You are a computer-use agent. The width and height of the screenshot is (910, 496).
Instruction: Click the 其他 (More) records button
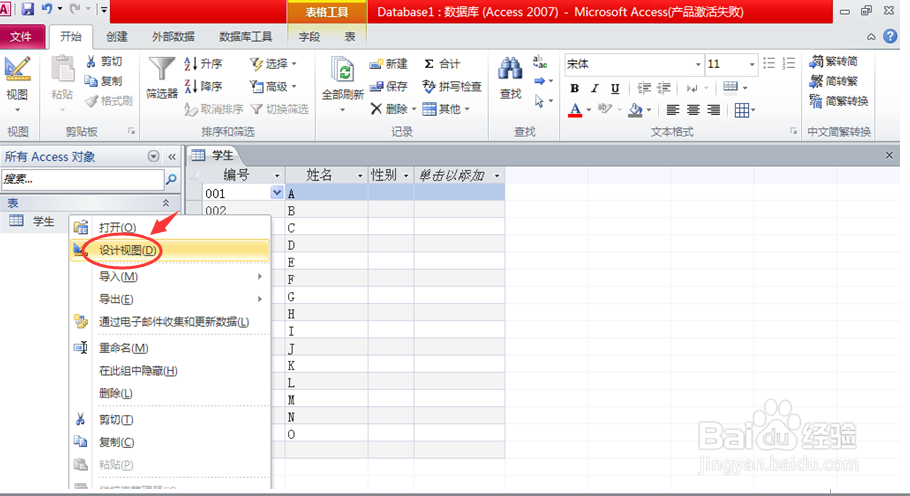[446, 109]
